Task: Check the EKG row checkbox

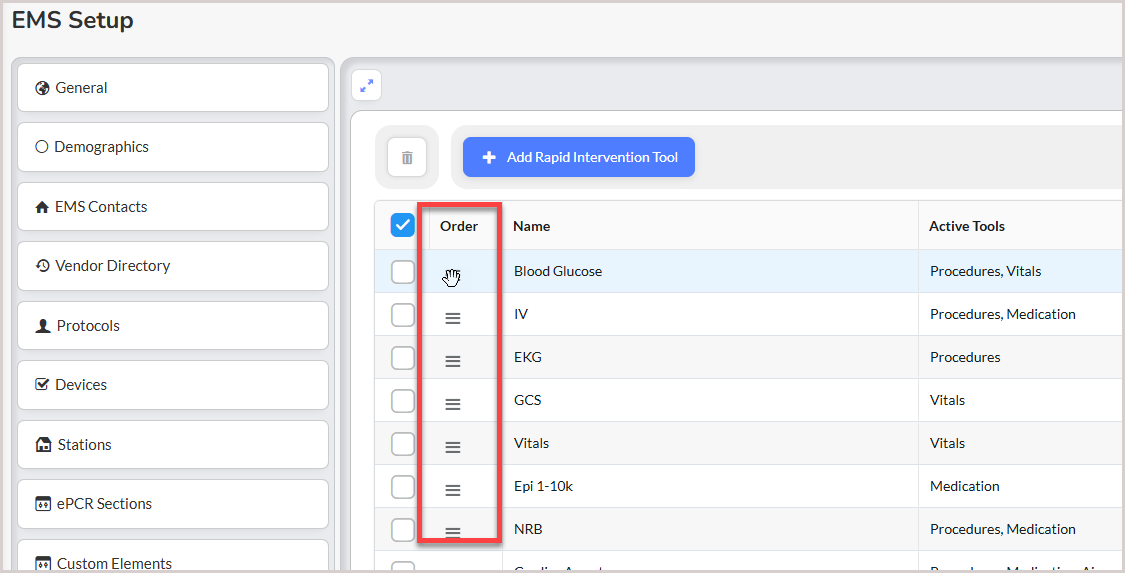Action: tap(403, 358)
